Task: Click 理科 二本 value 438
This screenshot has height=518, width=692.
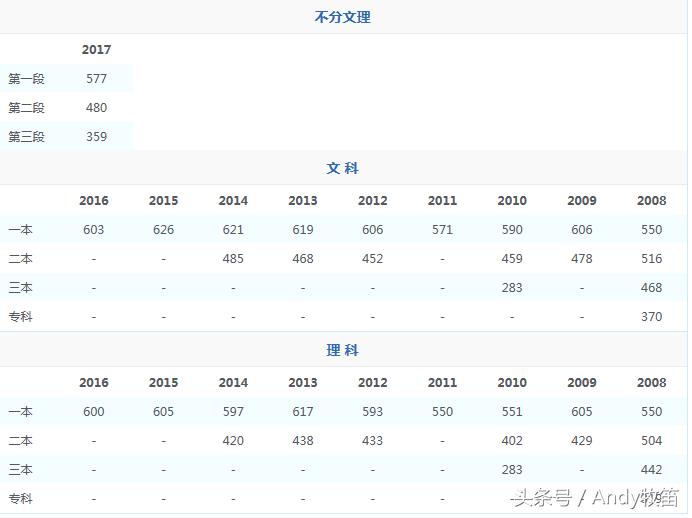Action: (303, 441)
